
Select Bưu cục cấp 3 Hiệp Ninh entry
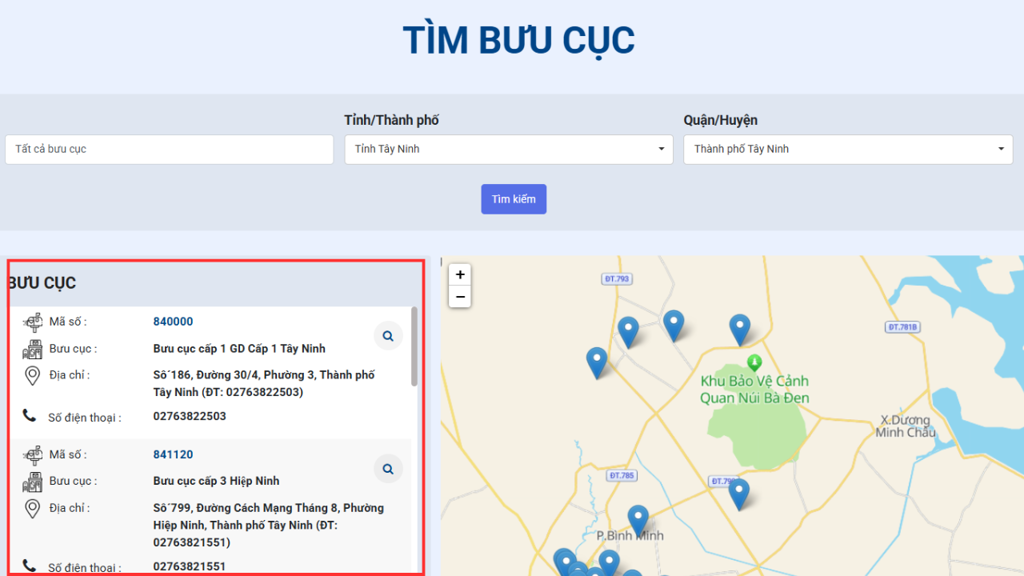point(216,481)
